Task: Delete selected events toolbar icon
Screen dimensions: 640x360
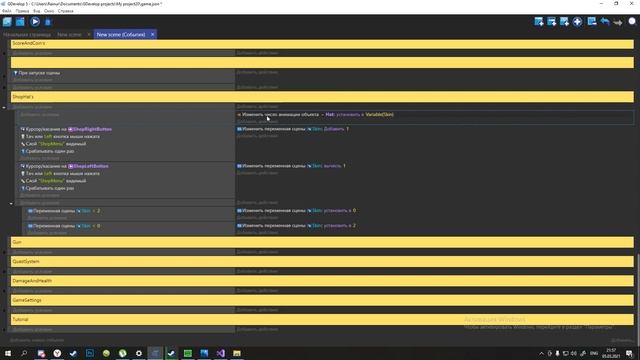Action: tap(591, 22)
